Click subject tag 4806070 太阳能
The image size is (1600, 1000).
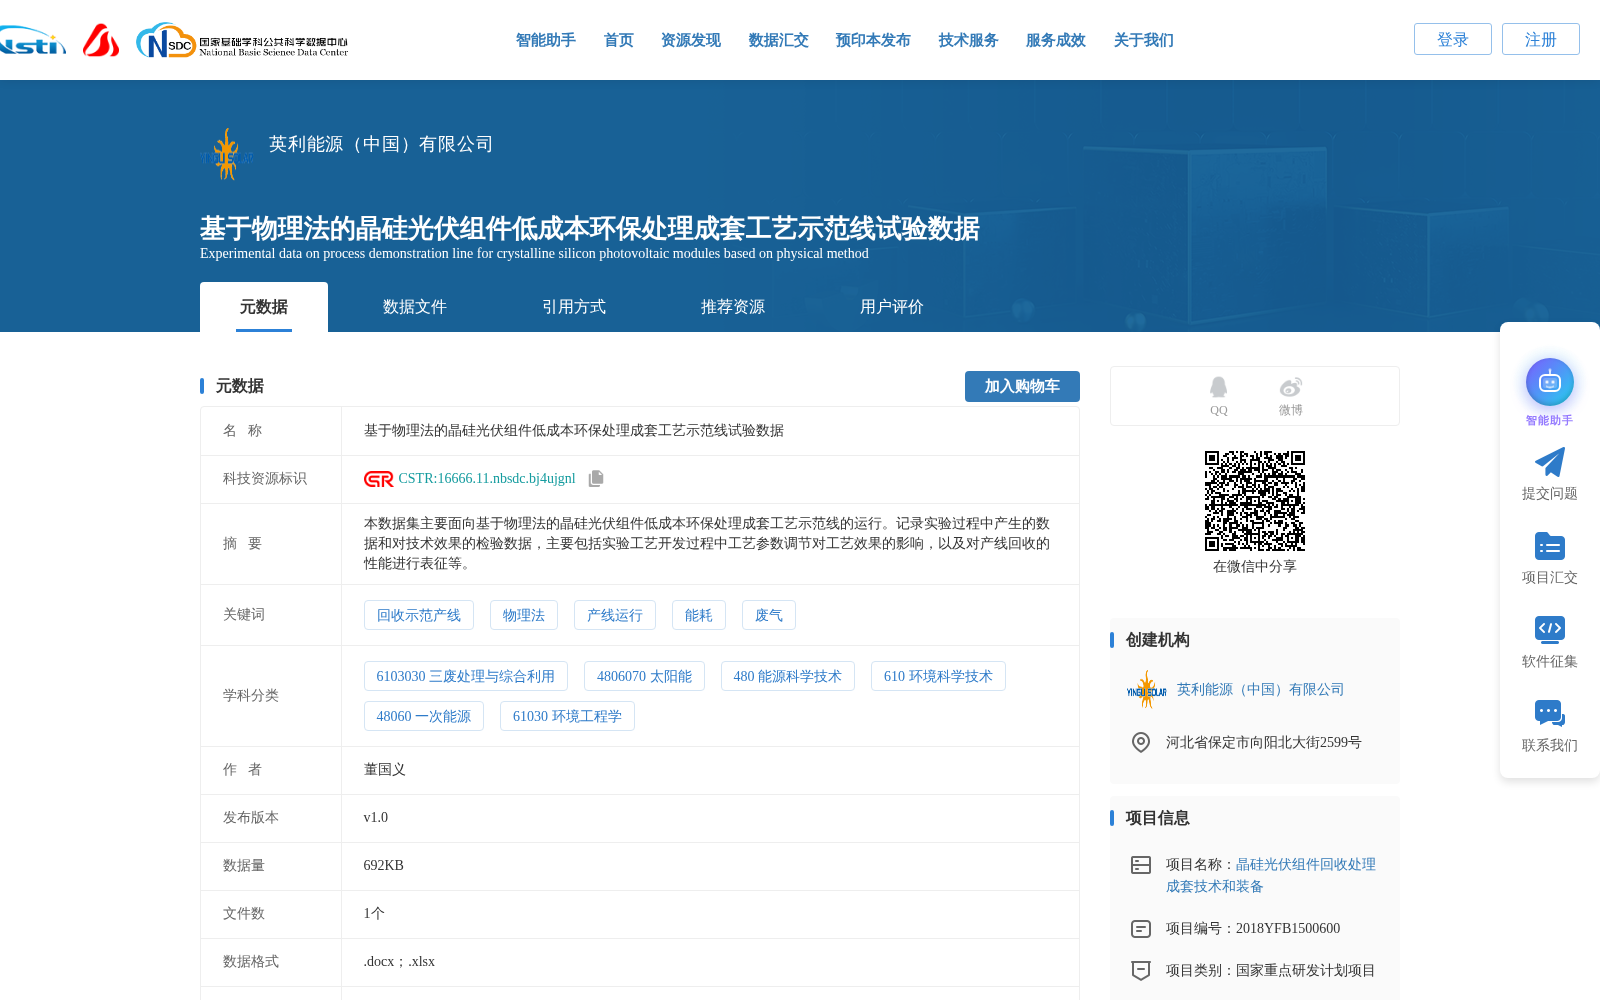click(x=645, y=676)
